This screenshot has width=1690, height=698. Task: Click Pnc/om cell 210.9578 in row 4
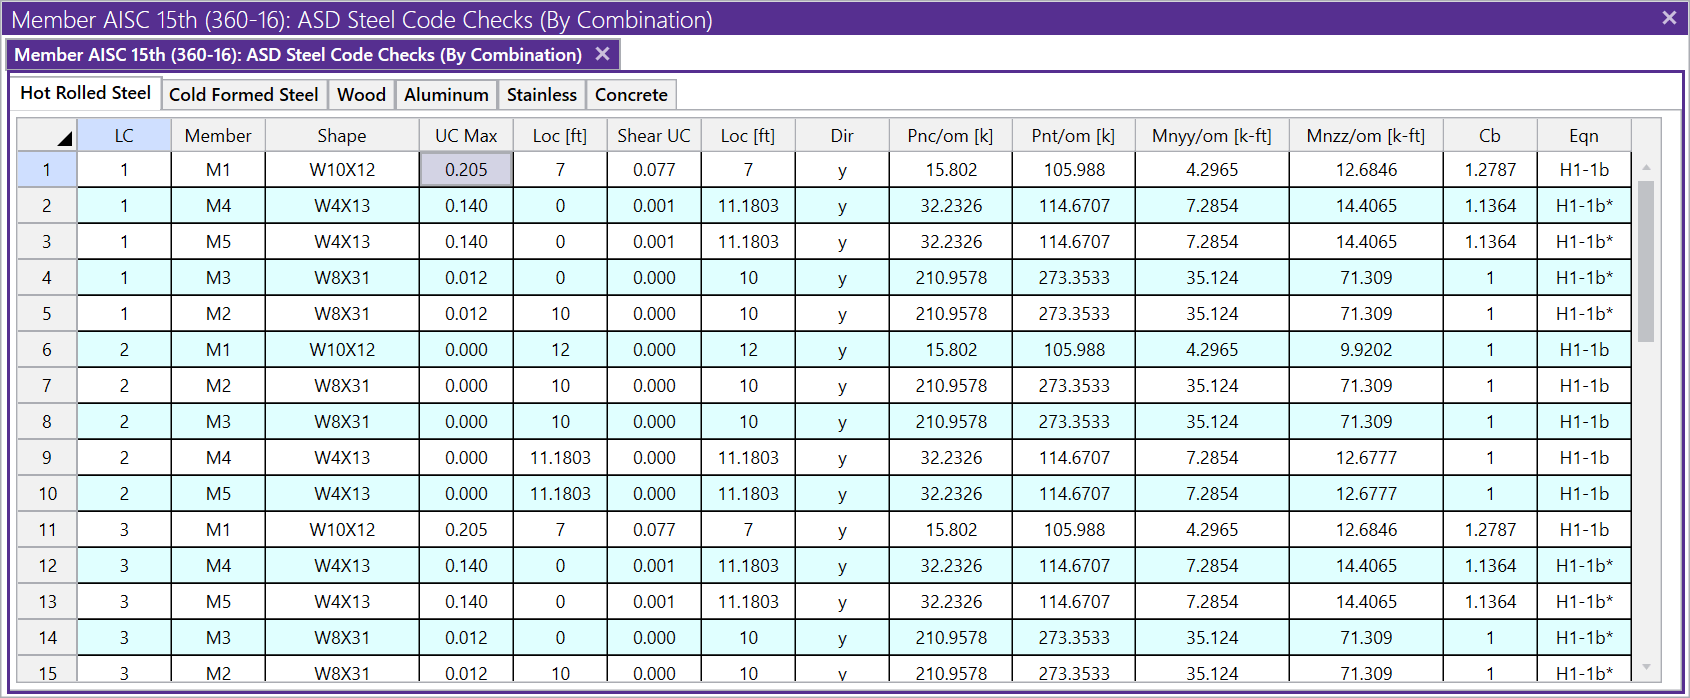coord(950,278)
